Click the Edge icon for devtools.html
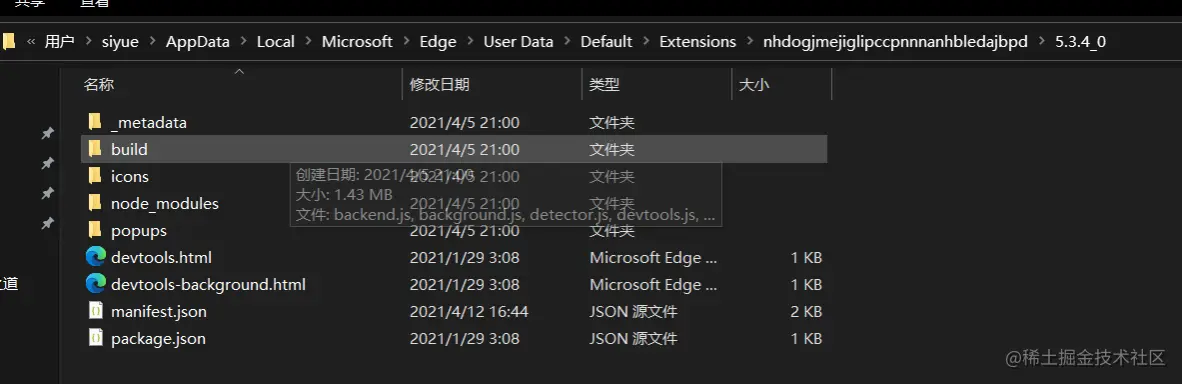The height and width of the screenshot is (384, 1182). 96,257
